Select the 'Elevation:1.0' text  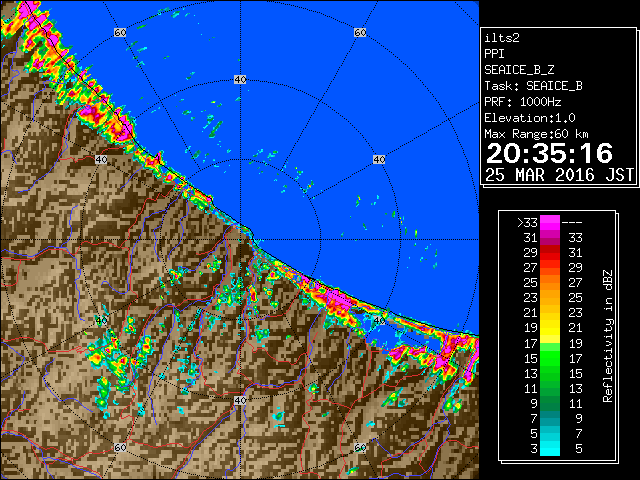(530, 118)
